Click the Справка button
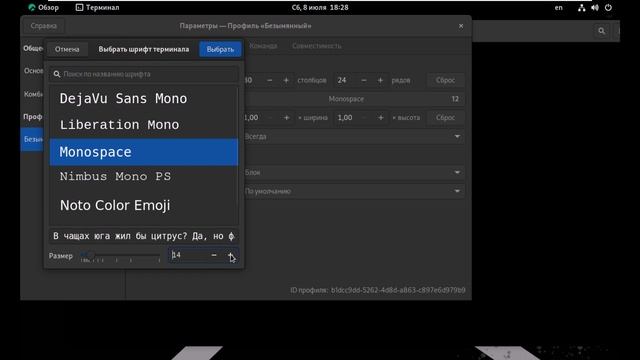Screen dimensions: 640x360 [x=43, y=26]
